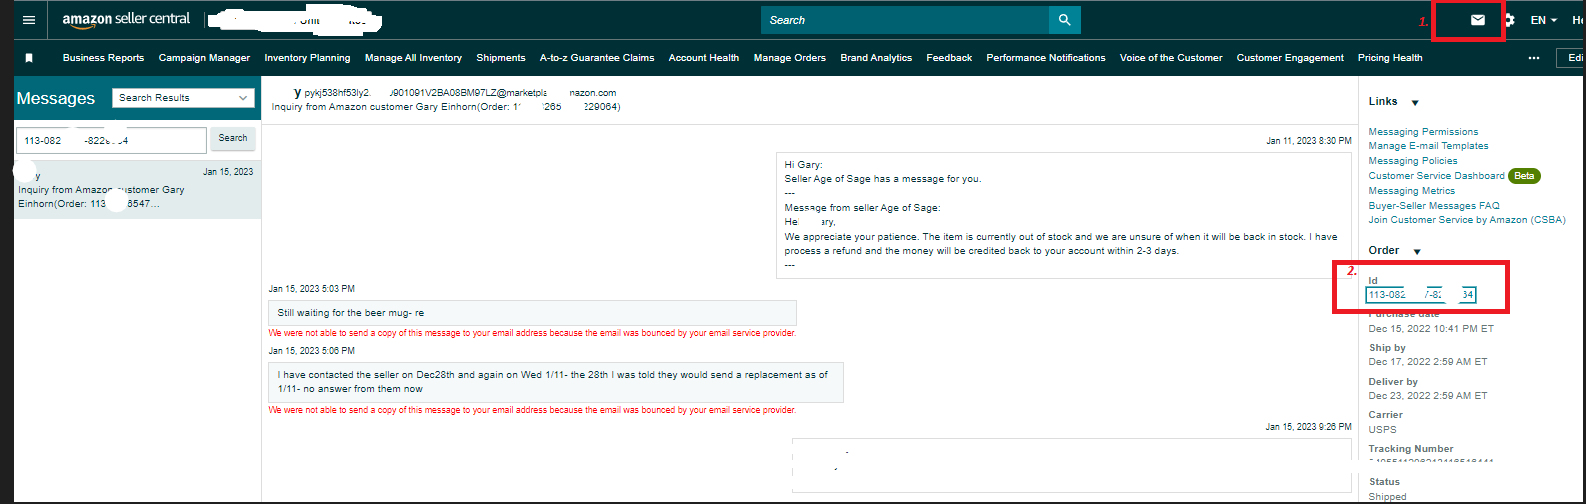Open Join Customer Service by Amazon link

[x=1467, y=220]
